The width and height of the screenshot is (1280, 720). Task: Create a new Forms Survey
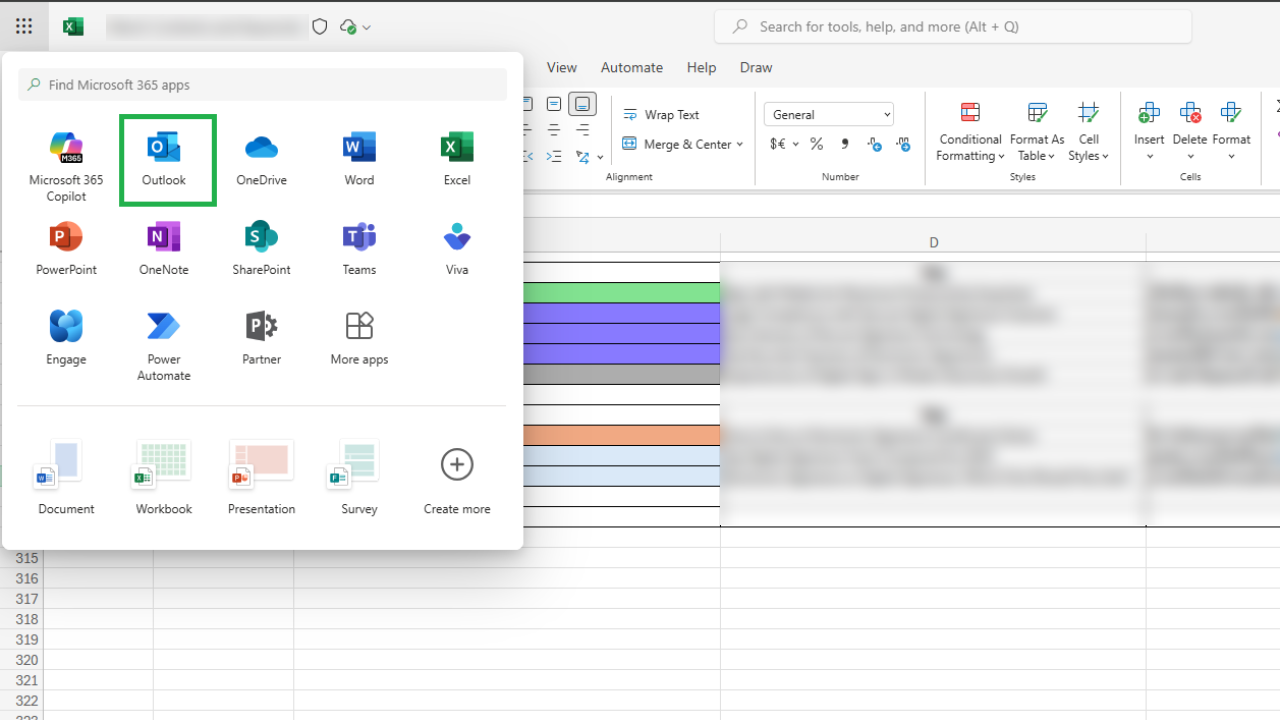pyautogui.click(x=359, y=478)
